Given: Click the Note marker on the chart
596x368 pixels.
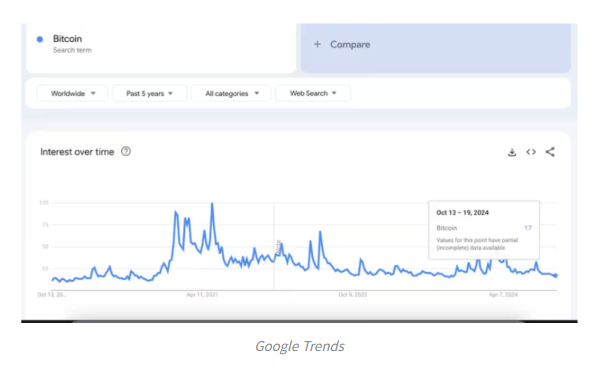Looking at the screenshot, I should pyautogui.click(x=278, y=247).
